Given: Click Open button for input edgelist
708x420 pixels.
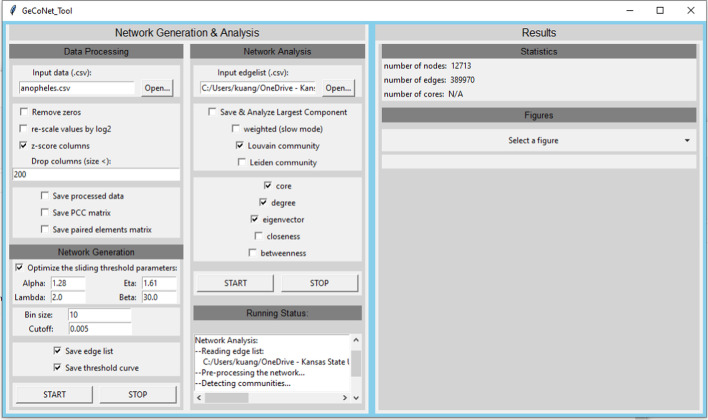Looking at the screenshot, I should 339,88.
